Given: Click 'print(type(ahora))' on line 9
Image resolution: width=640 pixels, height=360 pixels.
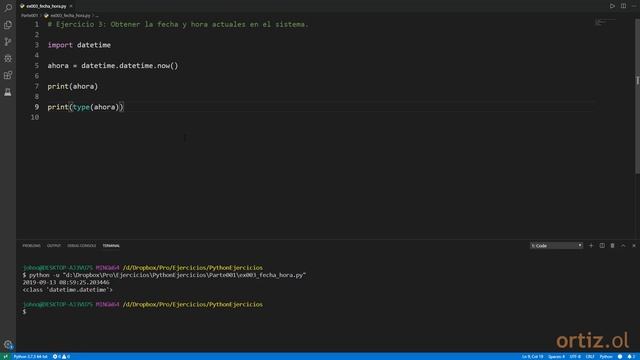Looking at the screenshot, I should 85,107.
